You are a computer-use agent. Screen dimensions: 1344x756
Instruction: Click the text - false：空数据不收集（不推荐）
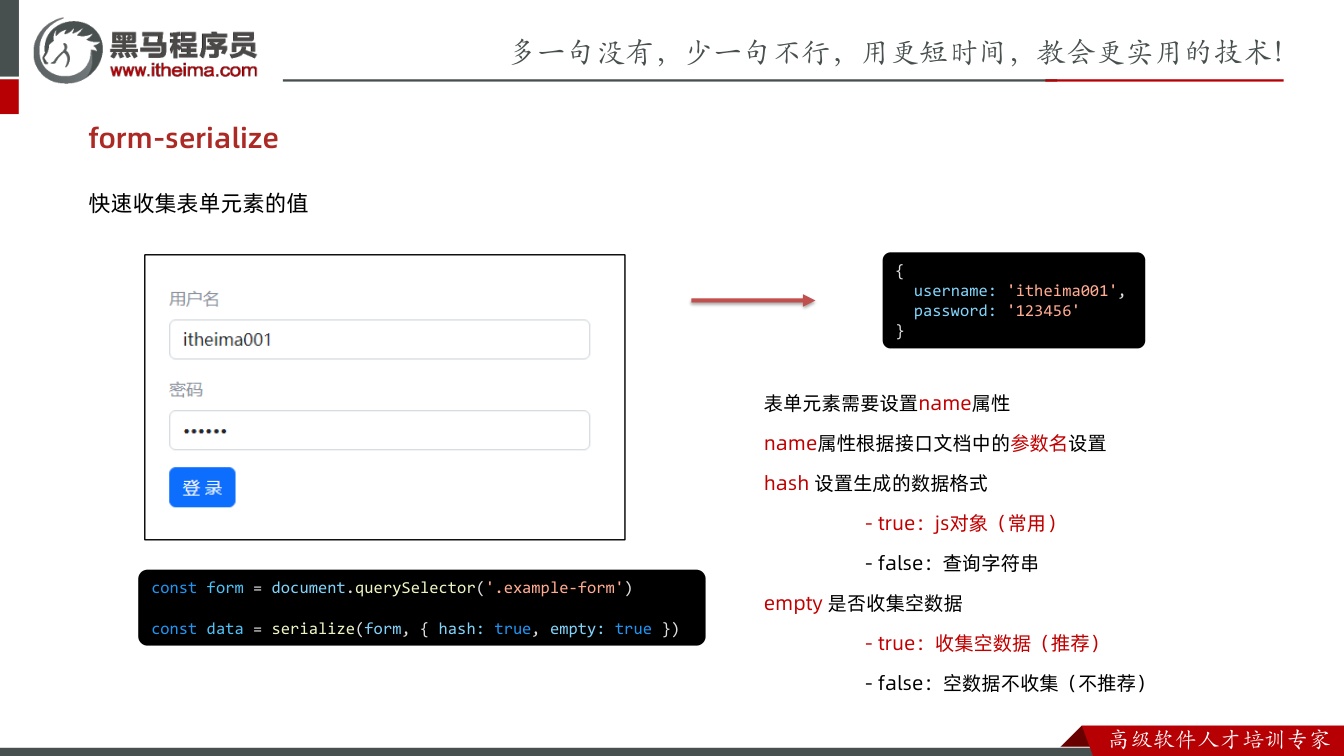pyautogui.click(x=1006, y=683)
